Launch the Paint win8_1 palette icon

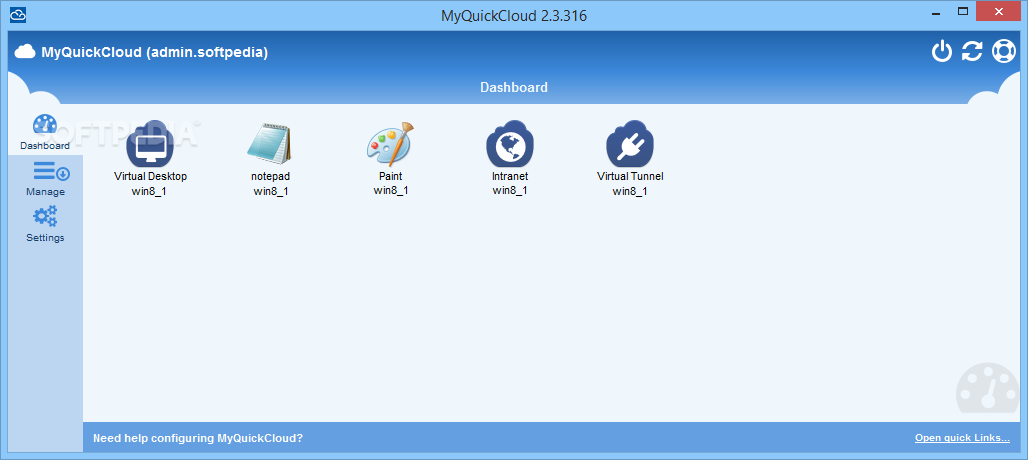[390, 144]
